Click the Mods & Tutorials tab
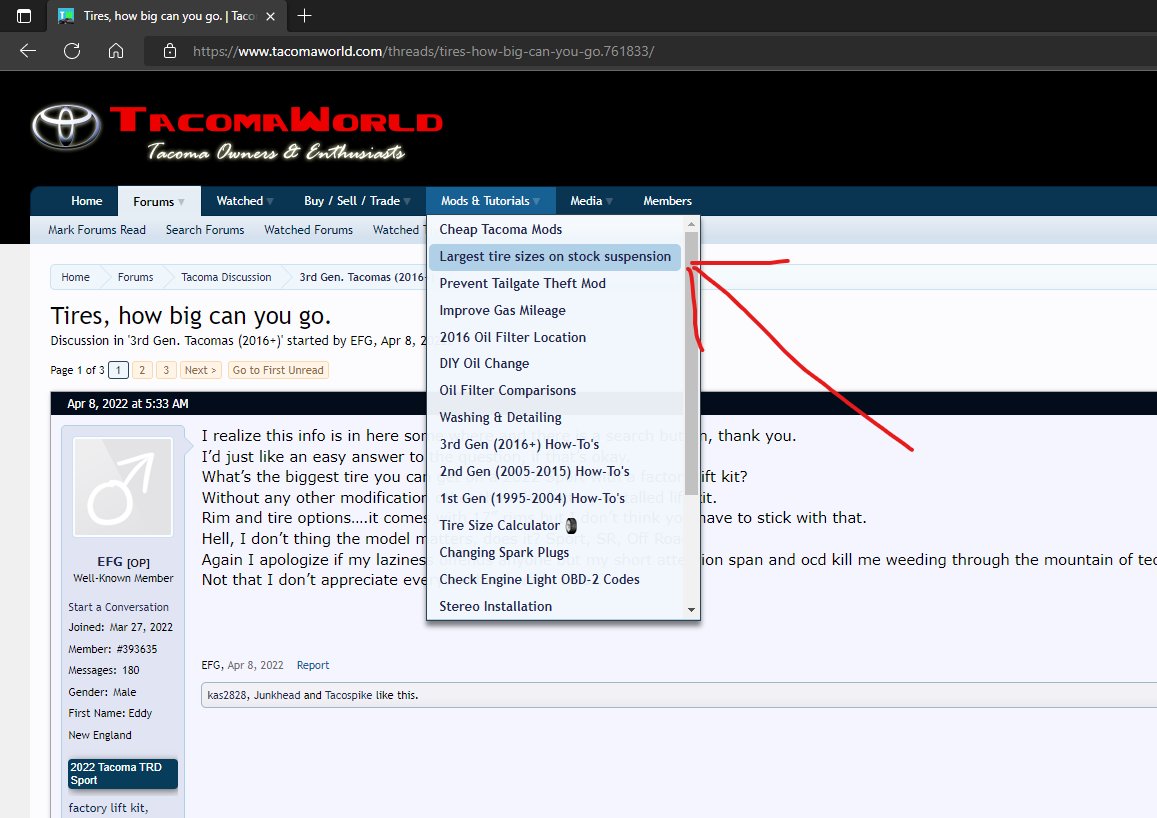Image resolution: width=1157 pixels, height=818 pixels. coord(485,201)
